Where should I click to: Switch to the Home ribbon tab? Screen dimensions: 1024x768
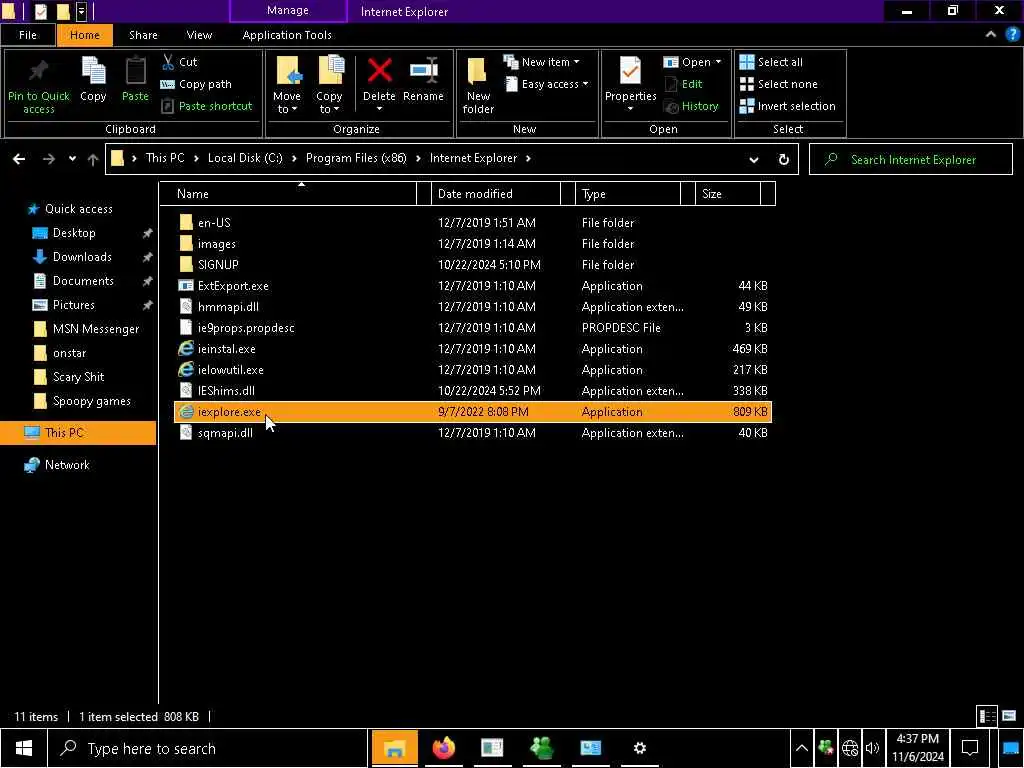click(x=85, y=35)
